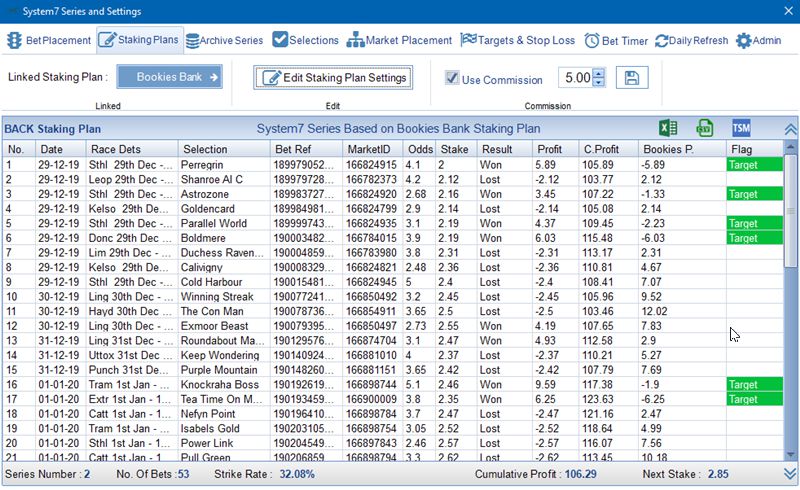Screen dimensions: 800x490
Task: Click the grid vertical scrollbar thumb
Action: point(791,210)
